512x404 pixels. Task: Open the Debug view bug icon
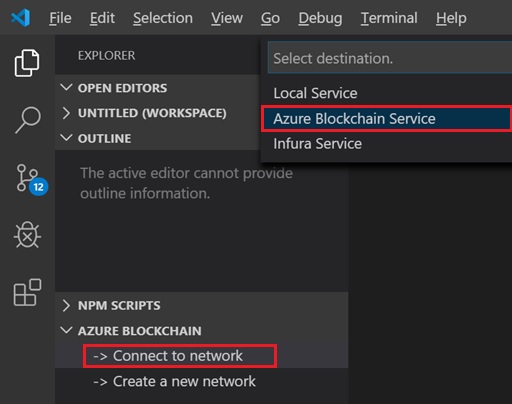(x=27, y=235)
